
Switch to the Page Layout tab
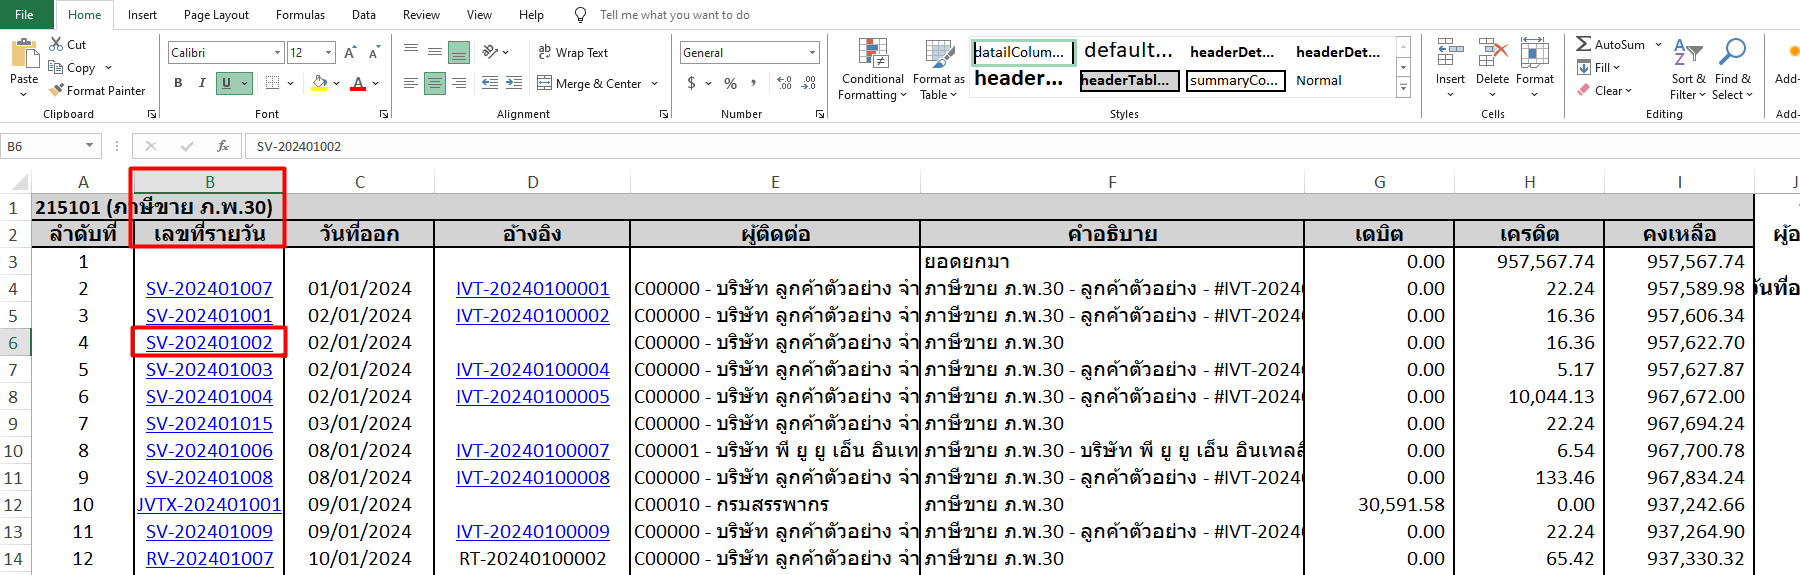coord(216,15)
